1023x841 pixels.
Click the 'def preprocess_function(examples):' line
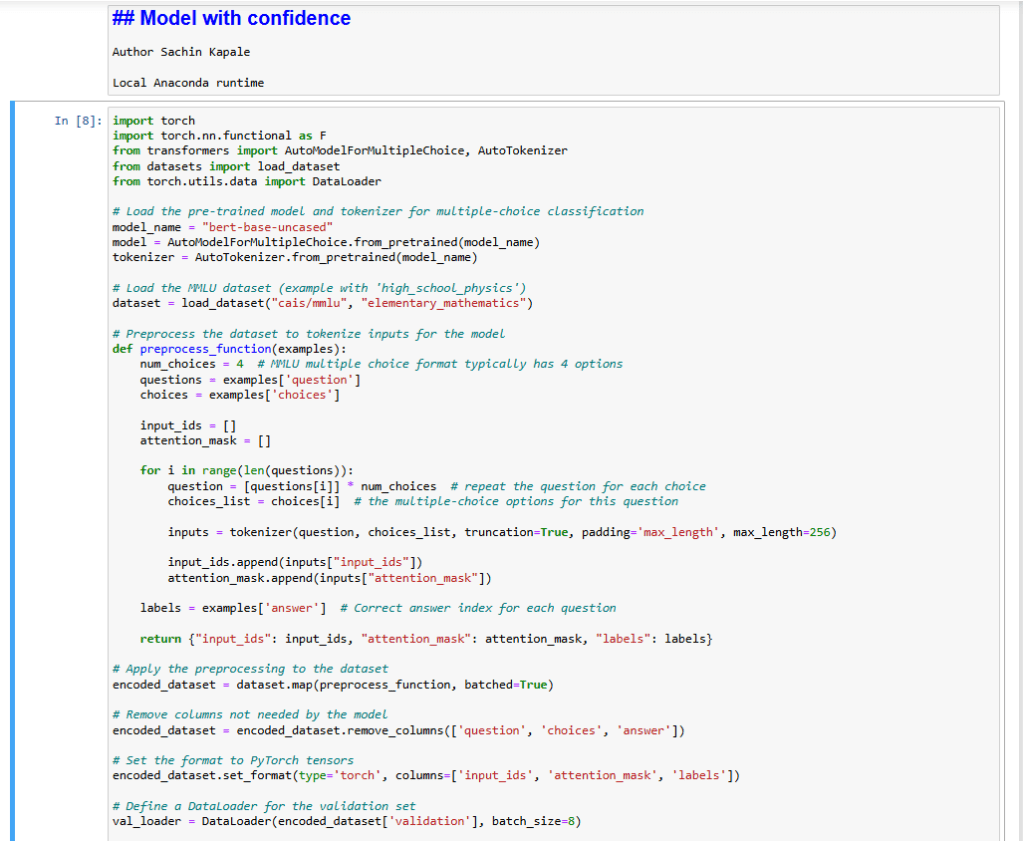pos(243,349)
